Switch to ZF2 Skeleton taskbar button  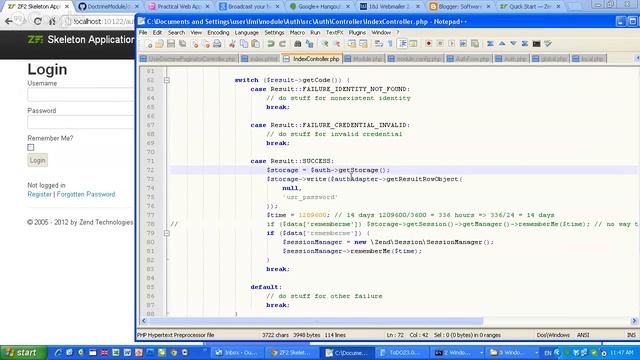point(291,353)
